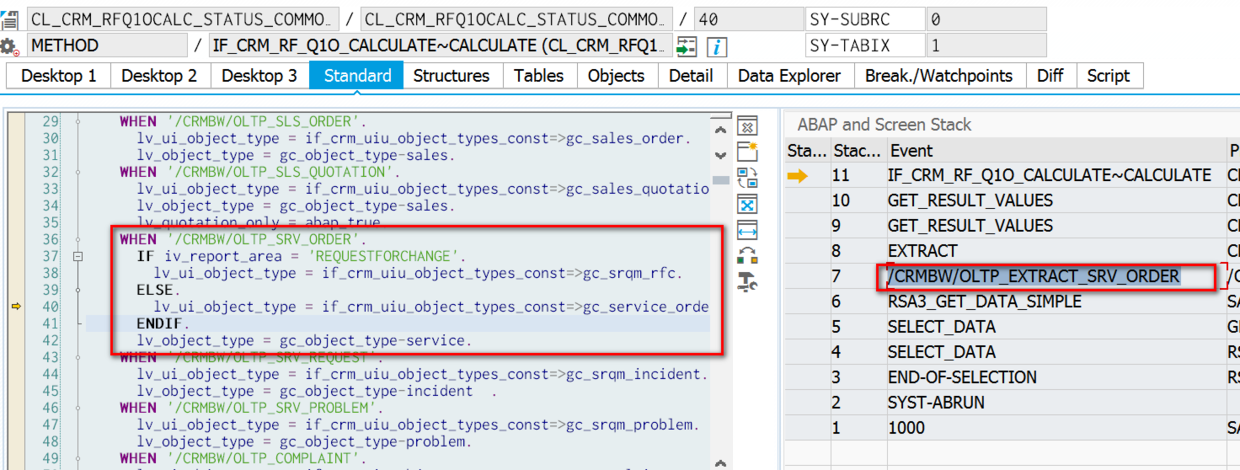
Task: Select RSA3_GET_DATA_SIMPLE stack entry
Action: point(984,301)
